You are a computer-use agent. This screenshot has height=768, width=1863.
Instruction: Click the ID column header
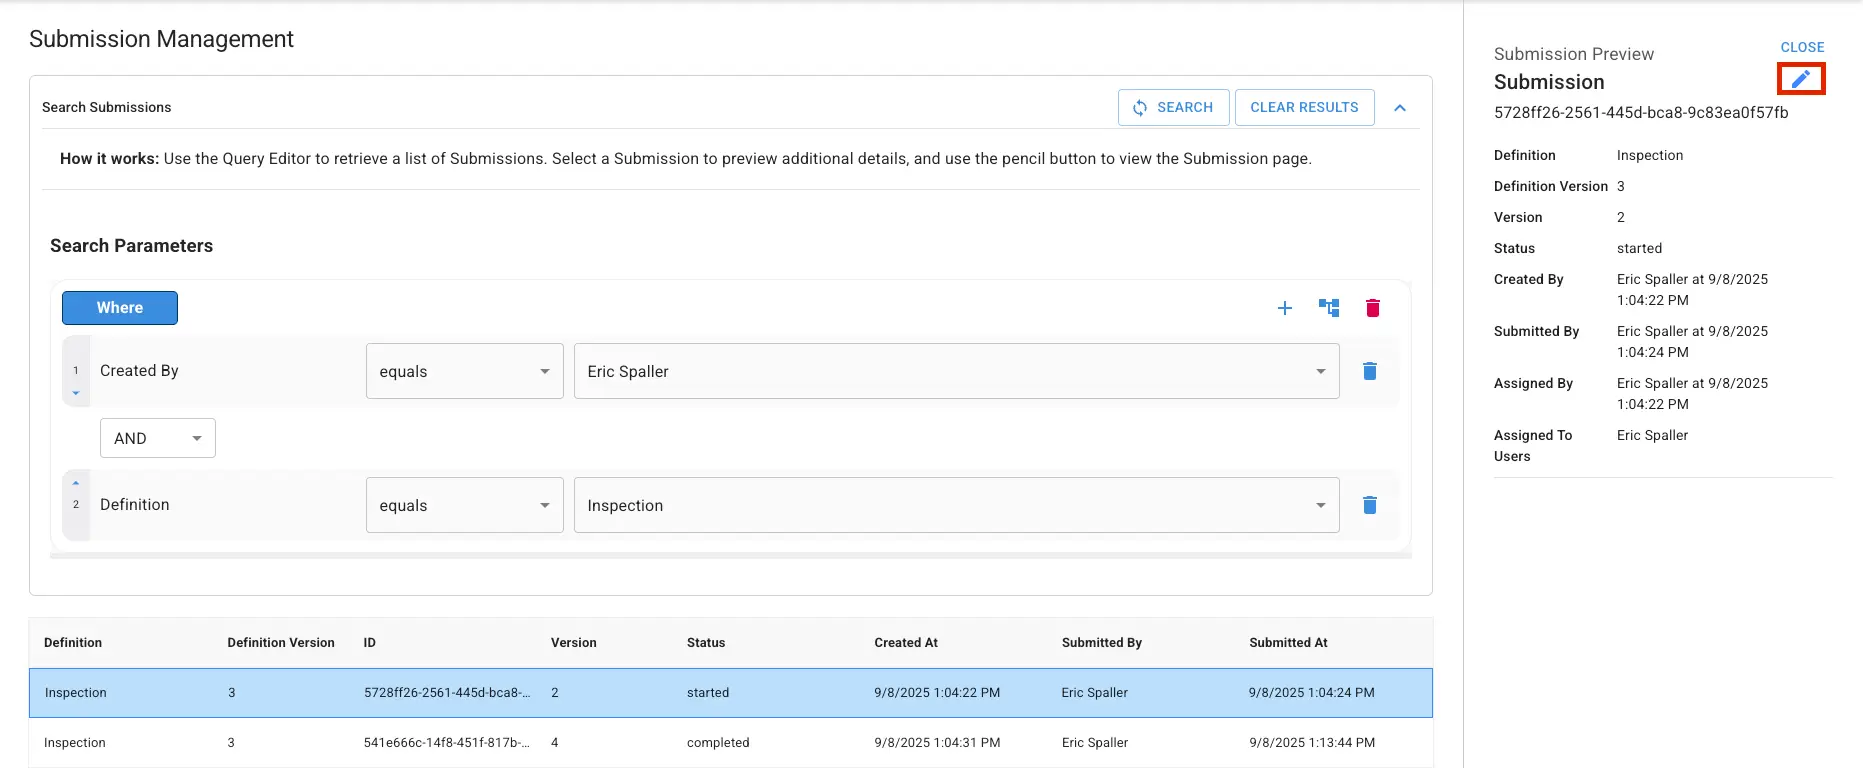pyautogui.click(x=369, y=643)
